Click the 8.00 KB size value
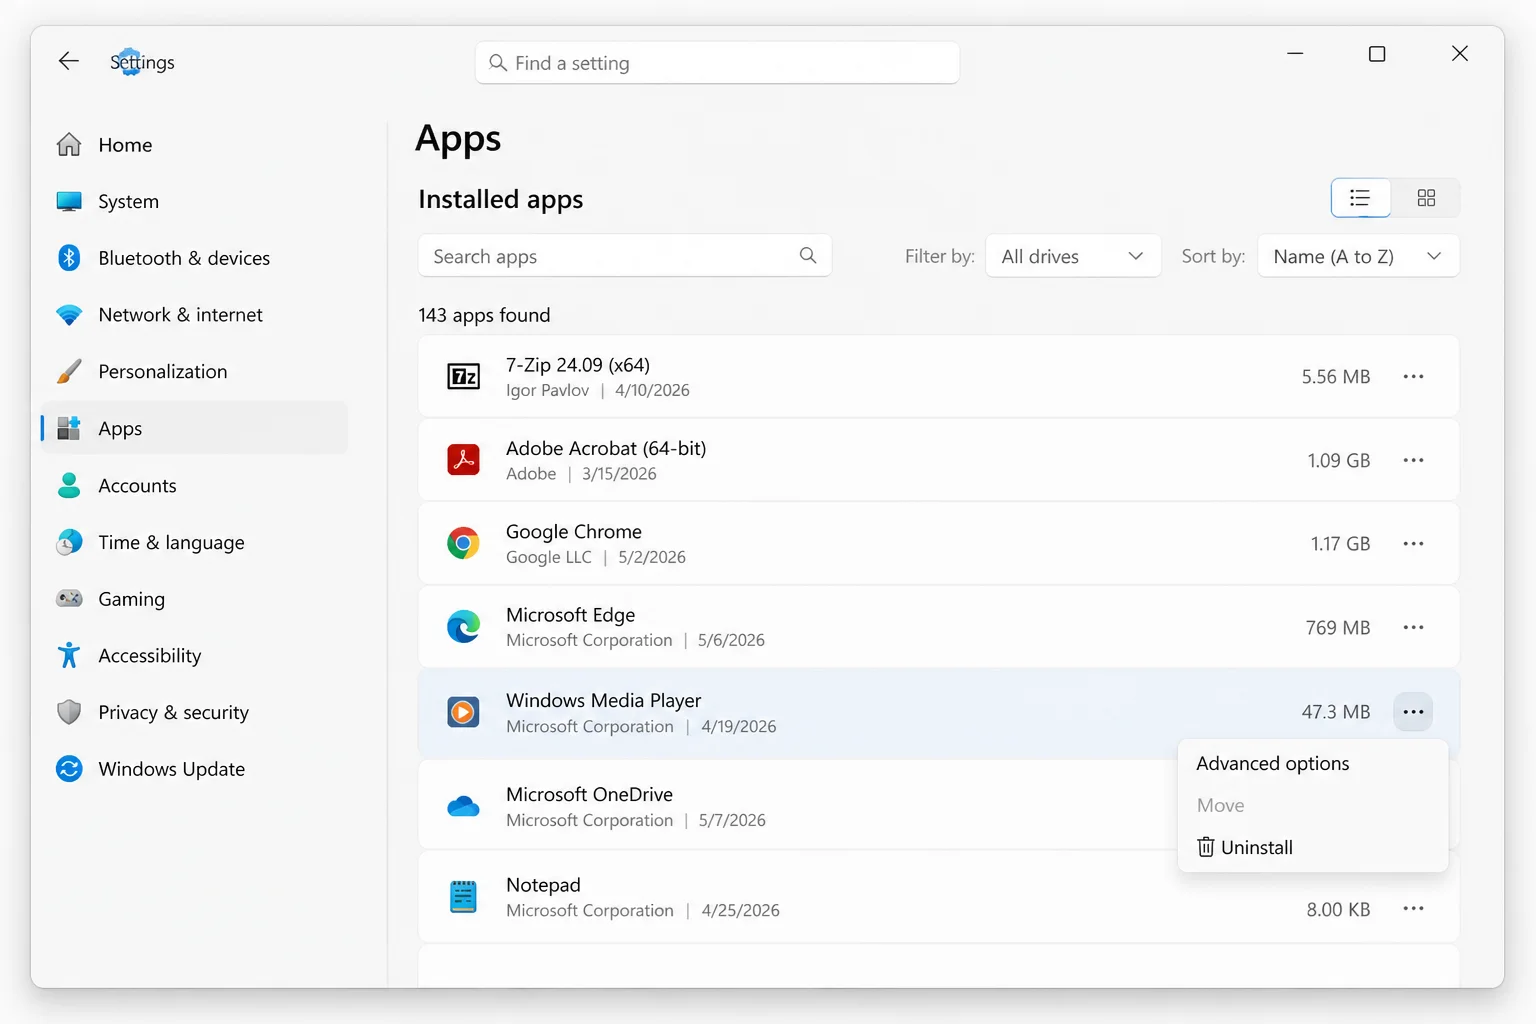 (x=1338, y=909)
